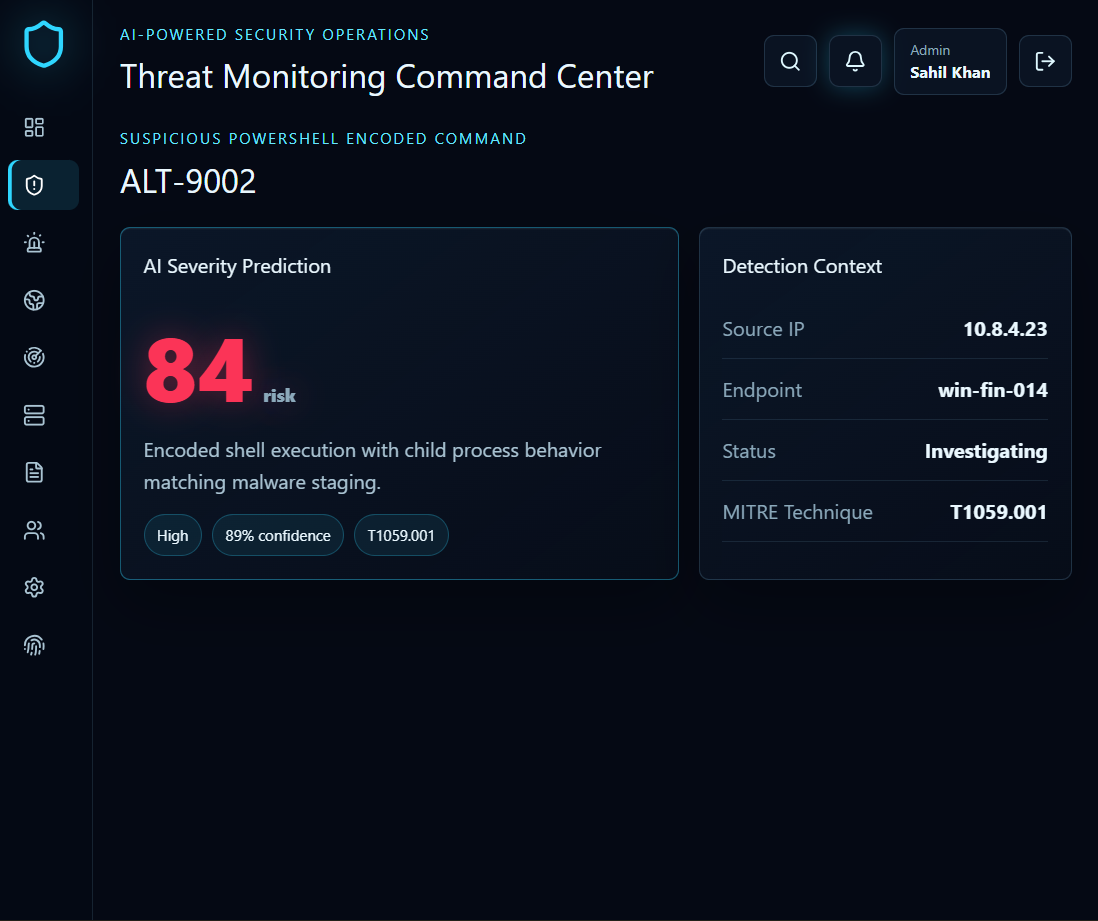1098x921 pixels.
Task: Click the Threat Monitoring Command Center title
Action: [x=387, y=76]
